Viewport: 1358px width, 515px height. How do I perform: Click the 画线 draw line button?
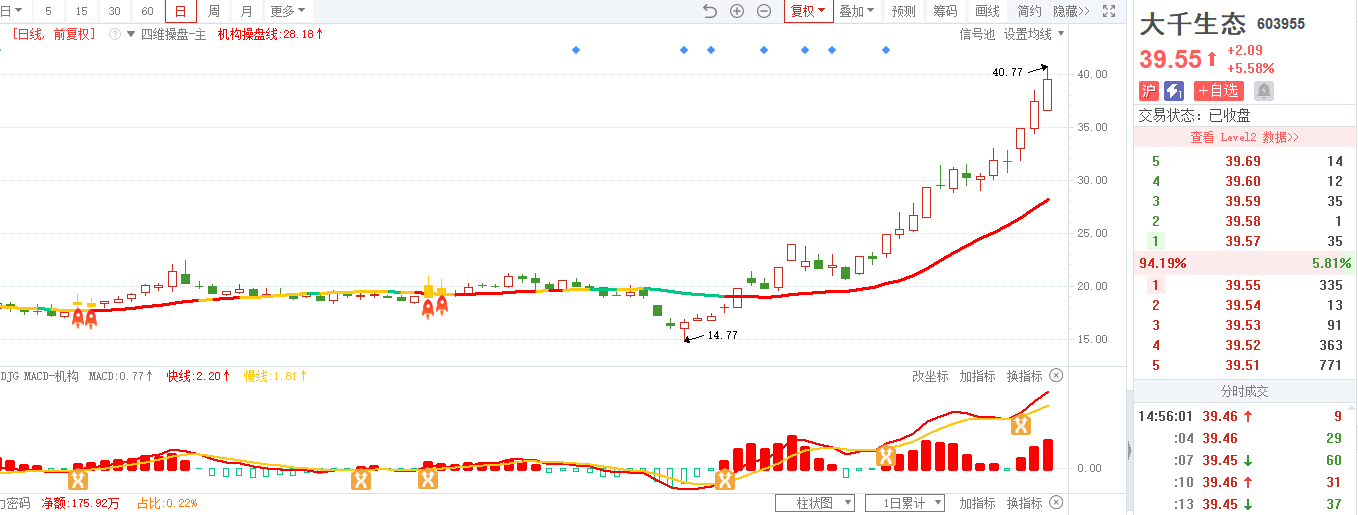coord(987,11)
